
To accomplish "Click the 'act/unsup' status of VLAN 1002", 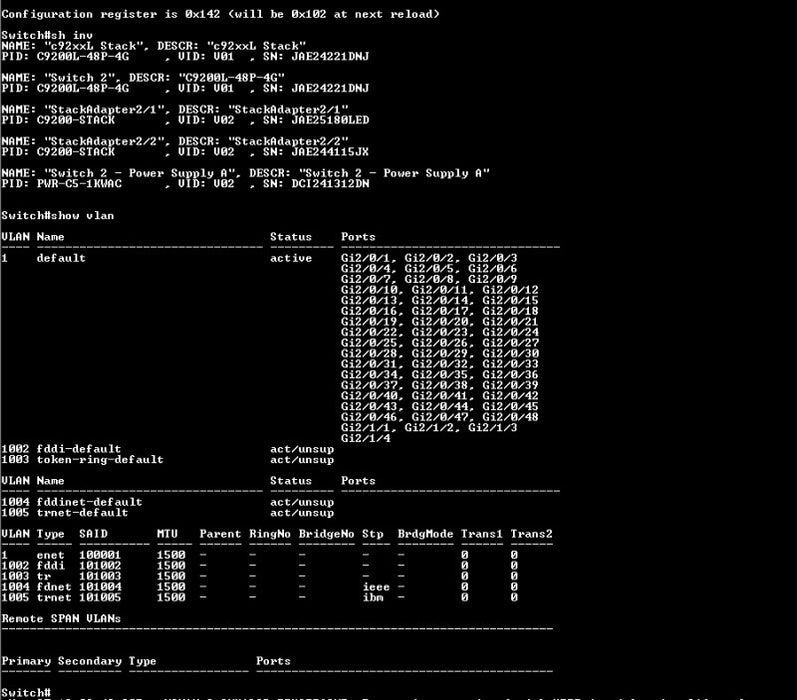I will tap(302, 449).
